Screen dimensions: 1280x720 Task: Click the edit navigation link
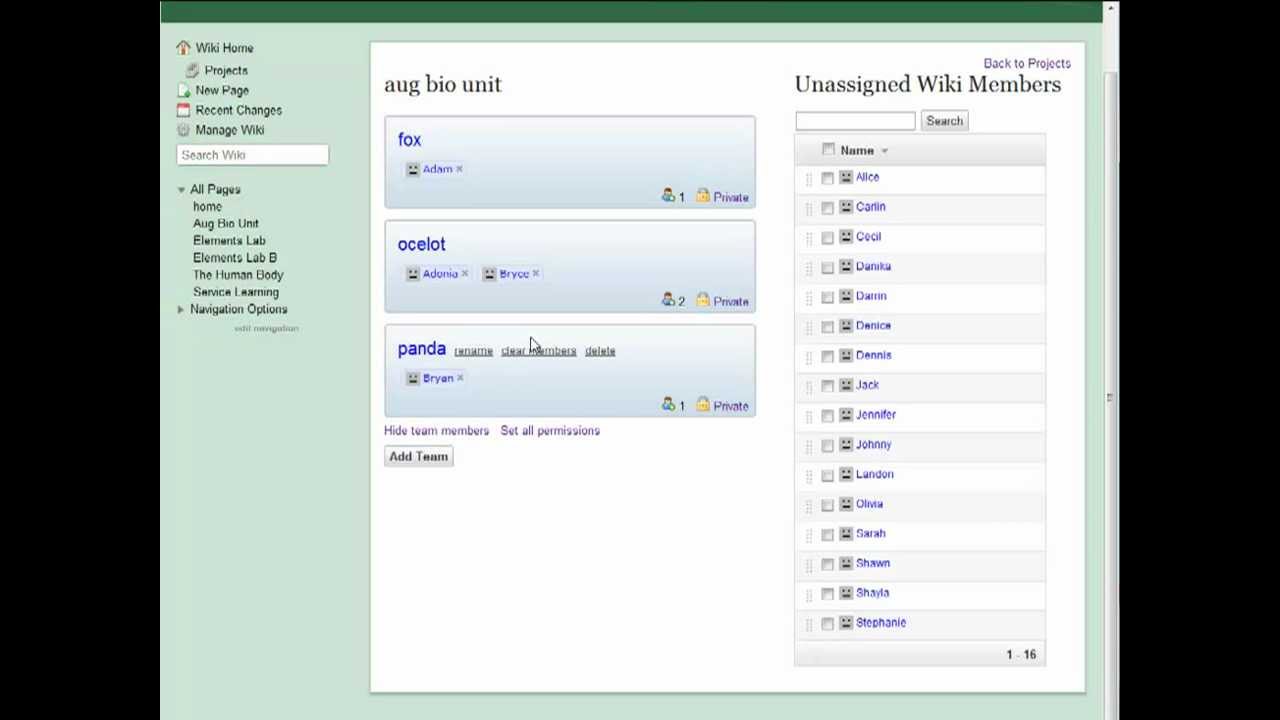pyautogui.click(x=266, y=328)
